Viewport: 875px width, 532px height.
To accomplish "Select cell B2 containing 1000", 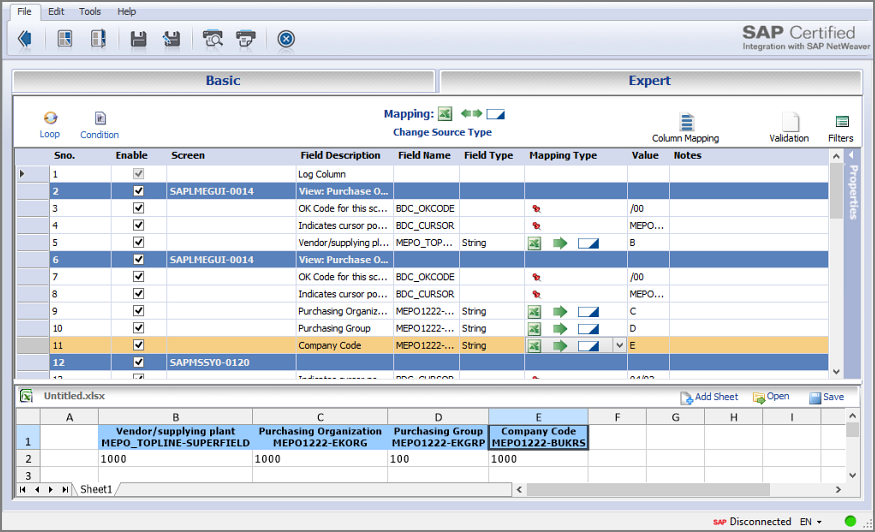I will [x=175, y=459].
